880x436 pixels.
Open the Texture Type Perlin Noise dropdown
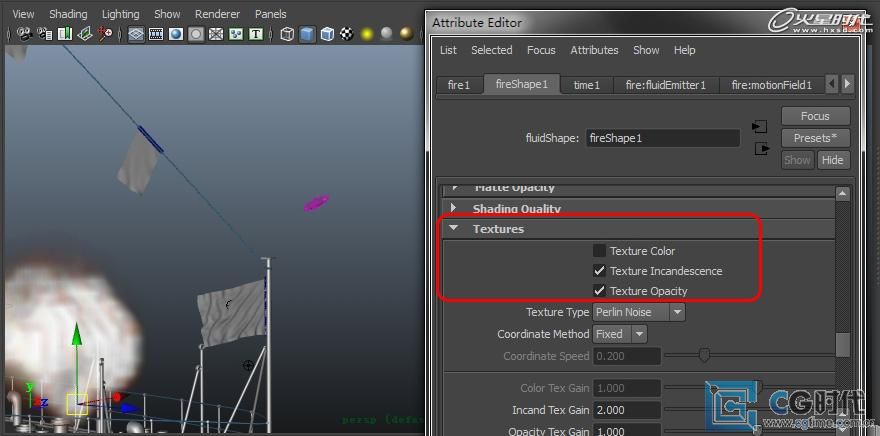pos(639,312)
